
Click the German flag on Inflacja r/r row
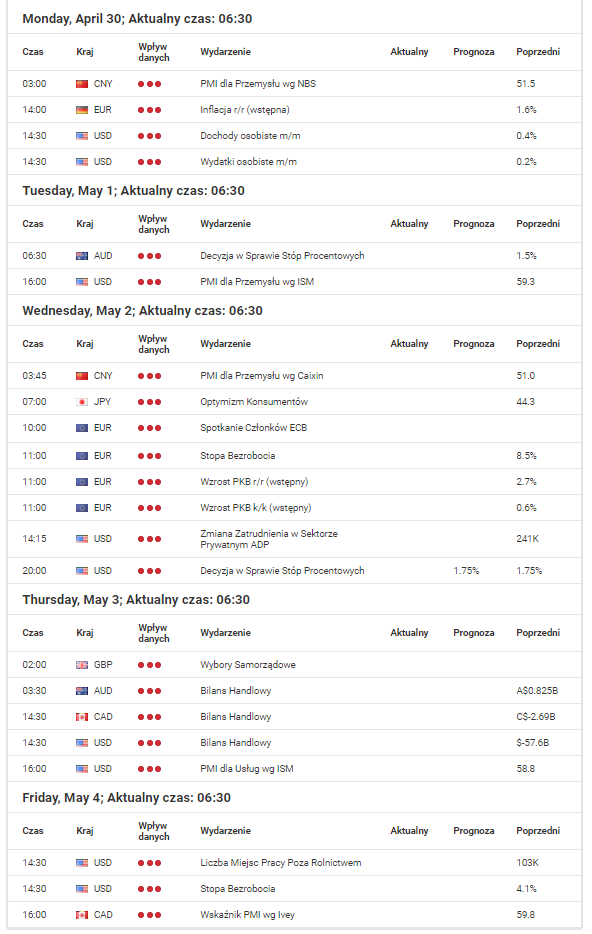[x=82, y=110]
